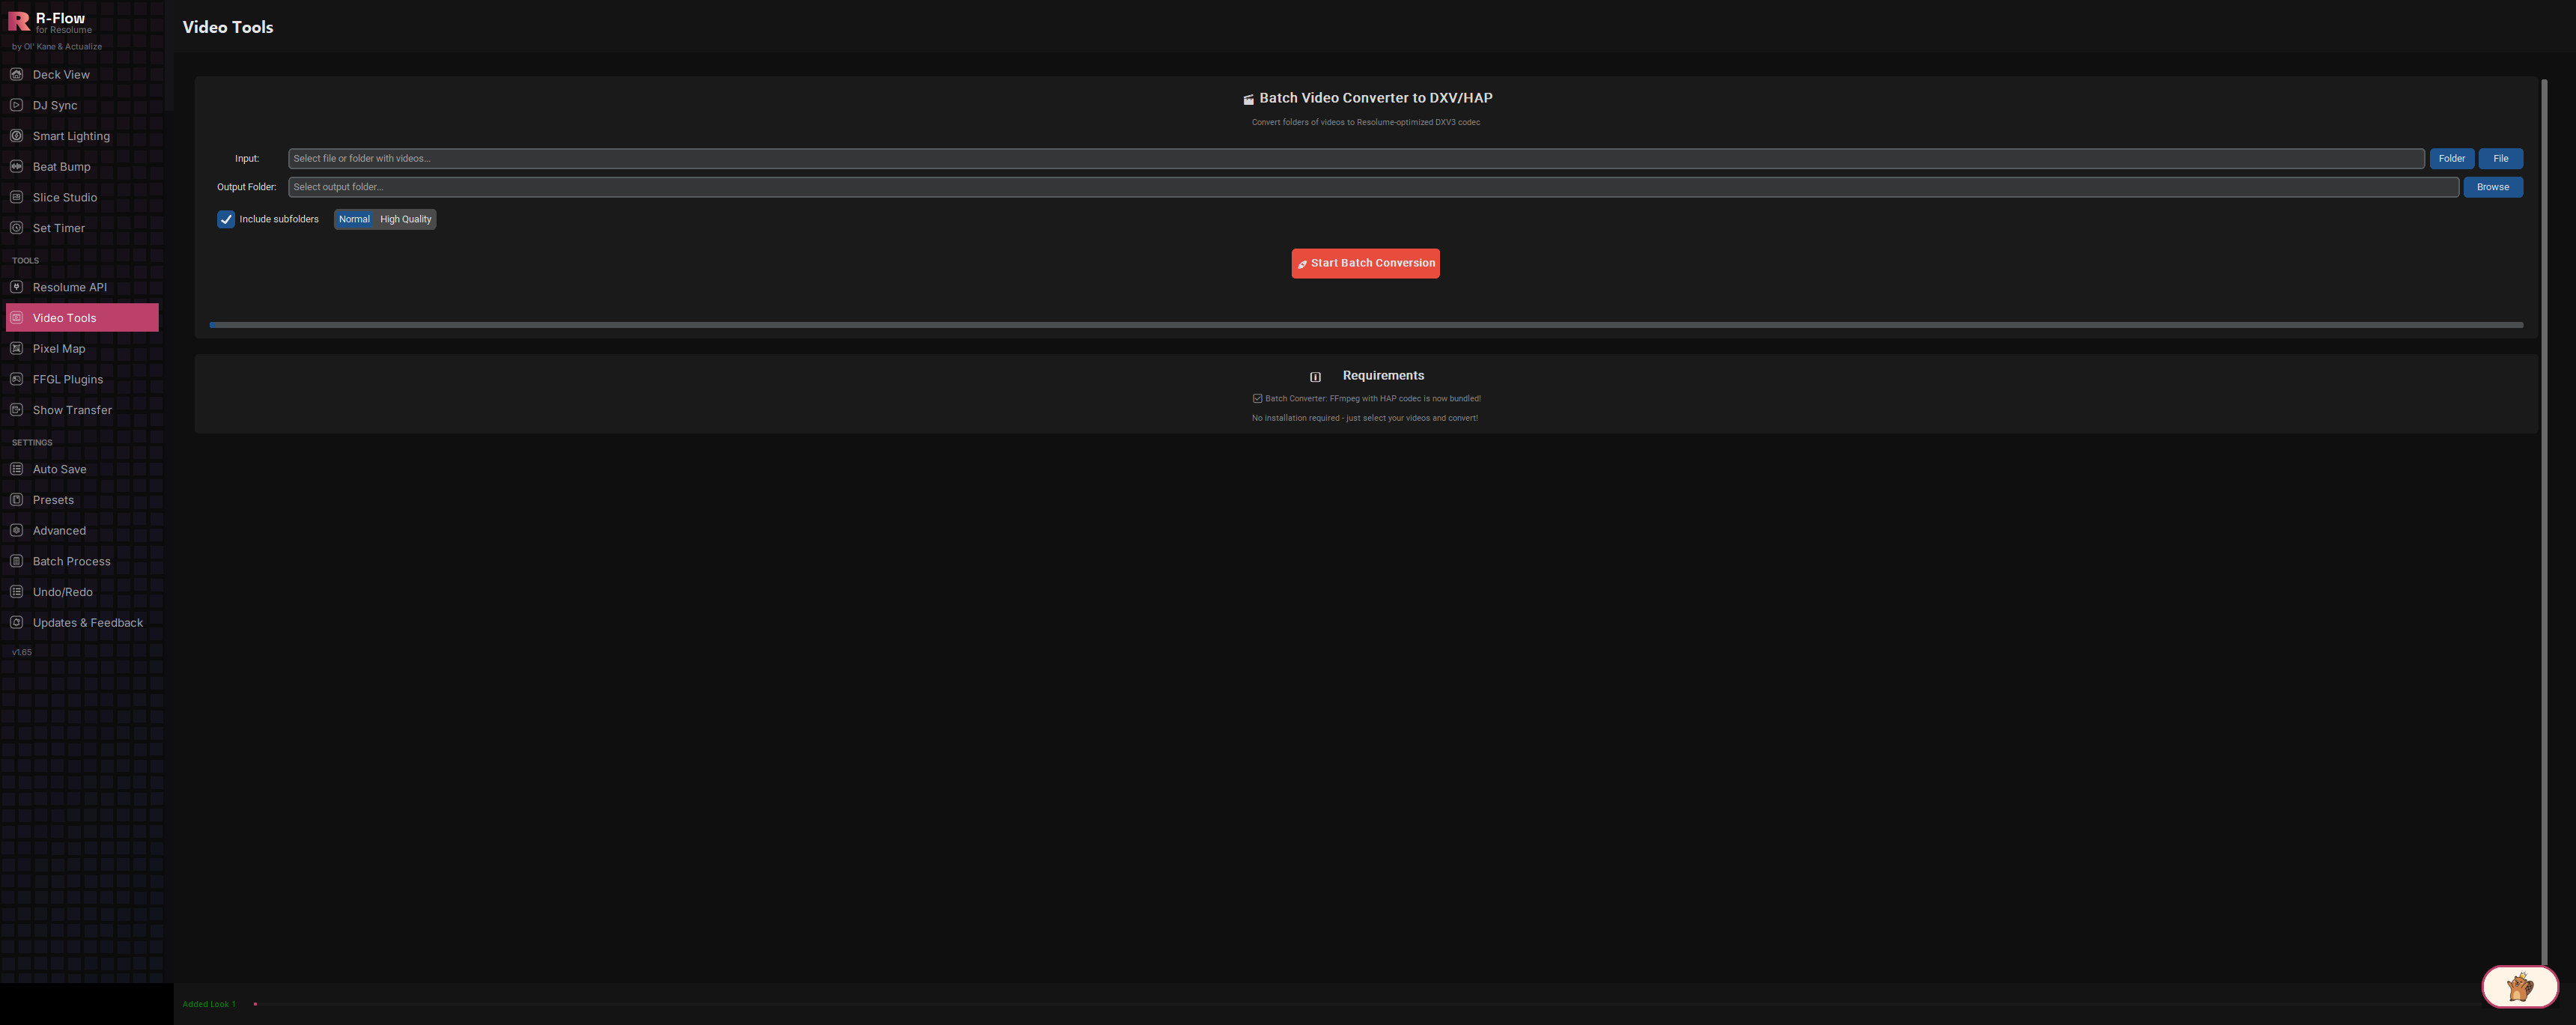Switch to High Quality mode
This screenshot has width=2576, height=1025.
[405, 219]
